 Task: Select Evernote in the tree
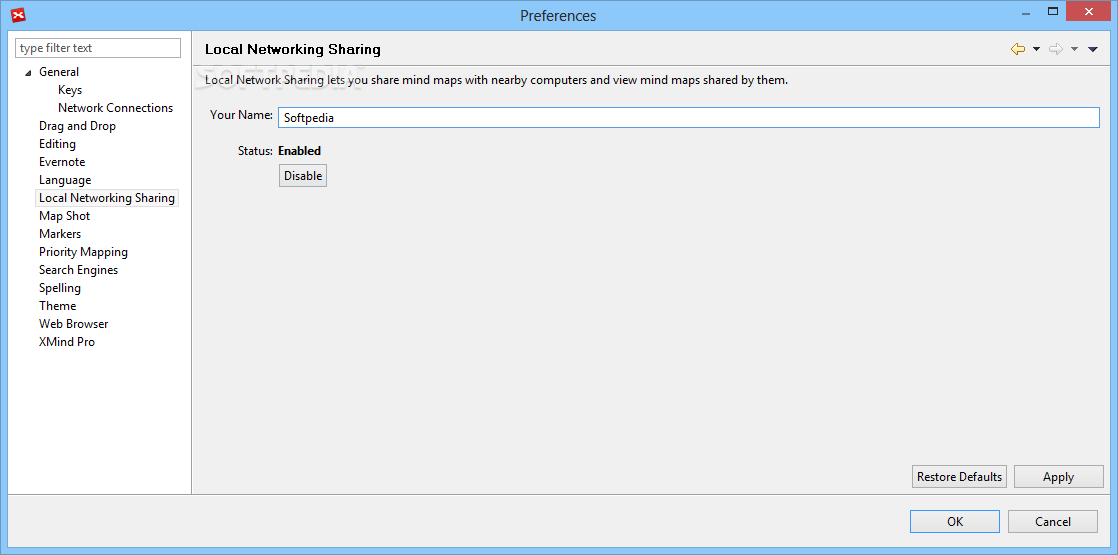(x=62, y=162)
